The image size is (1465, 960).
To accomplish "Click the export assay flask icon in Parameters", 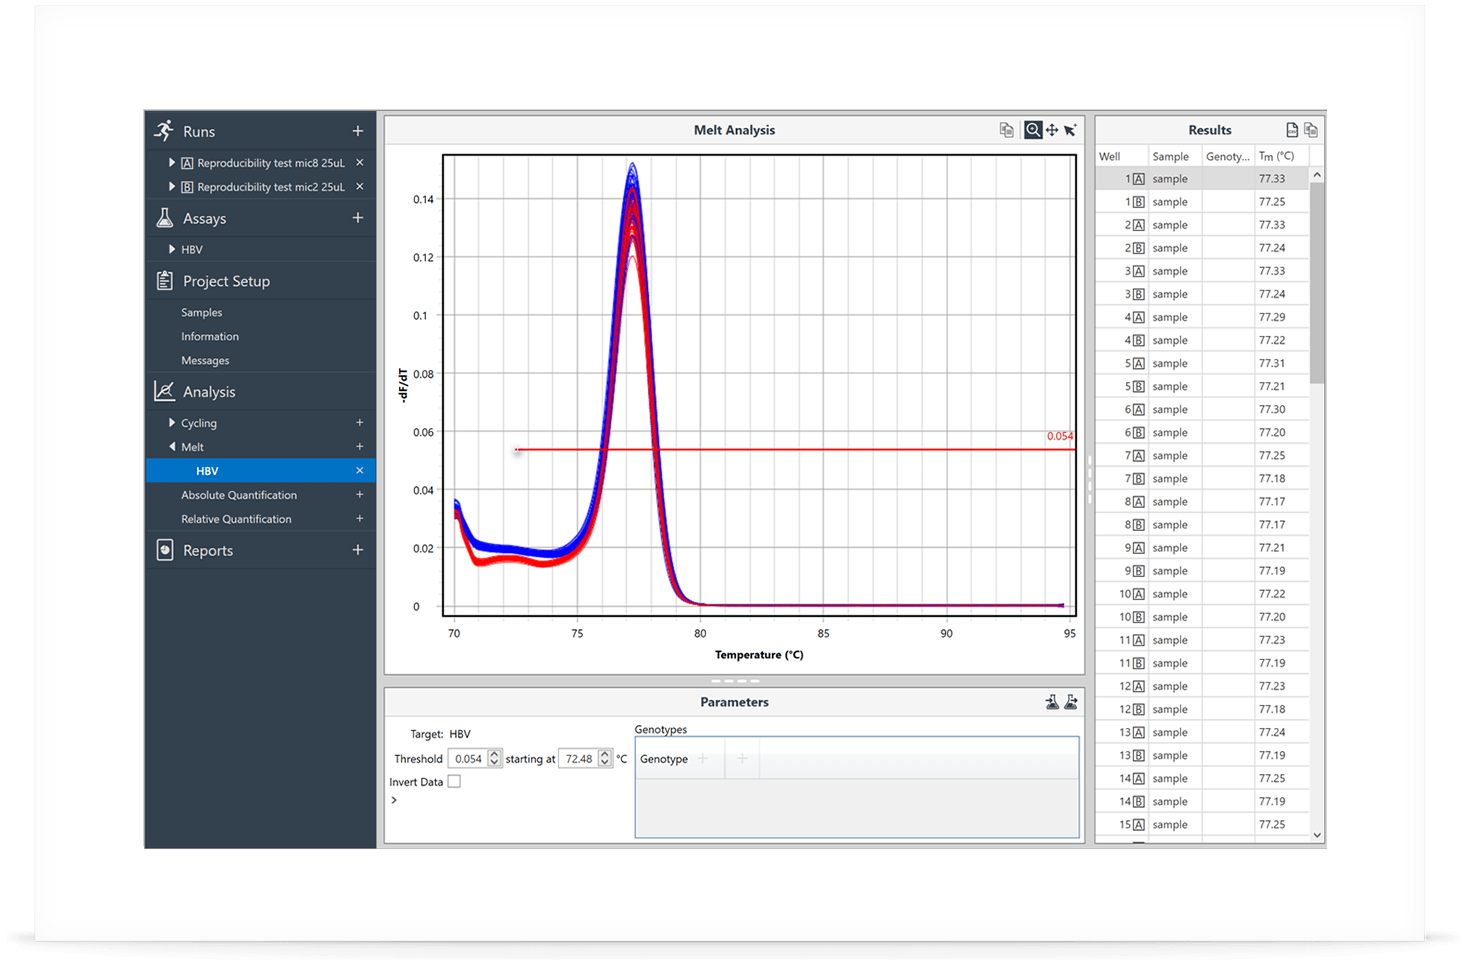I will coord(1071,702).
